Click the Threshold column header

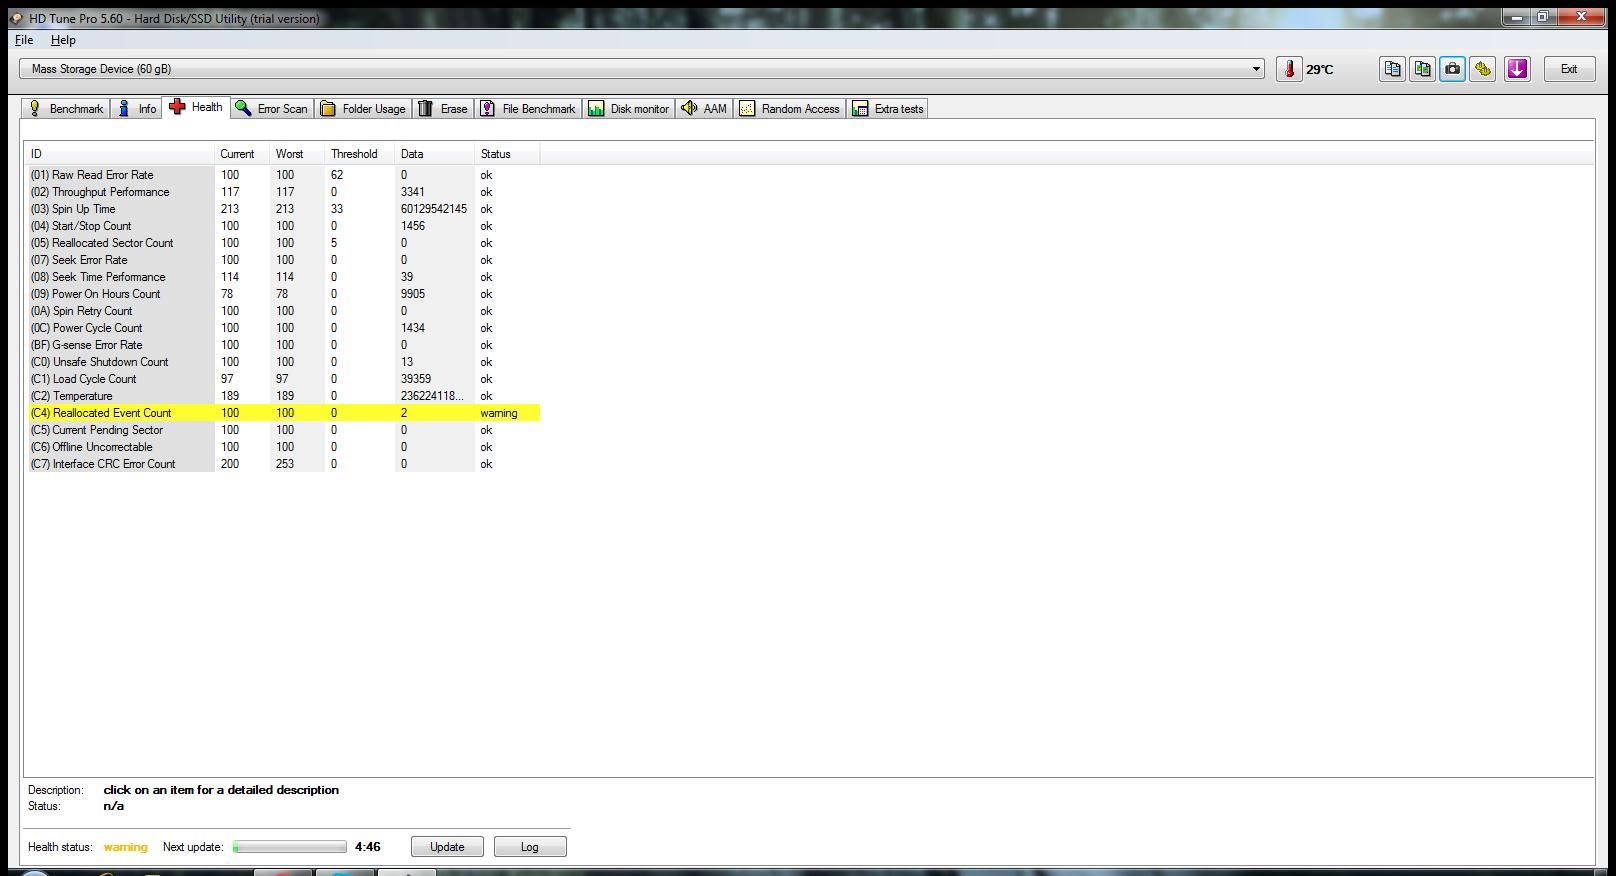click(x=360, y=154)
